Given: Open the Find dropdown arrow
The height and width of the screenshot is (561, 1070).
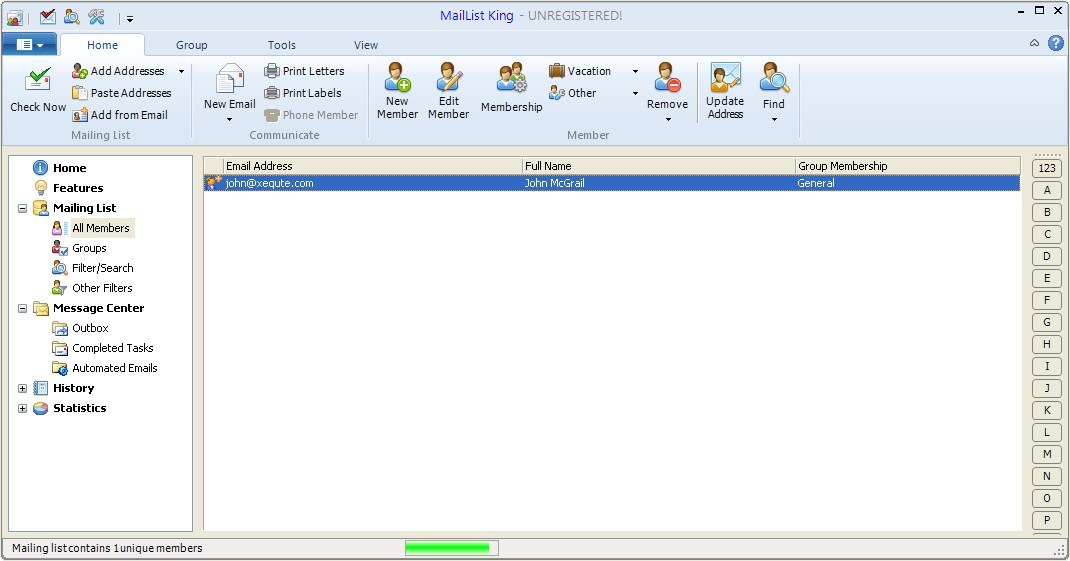Looking at the screenshot, I should coord(774,119).
